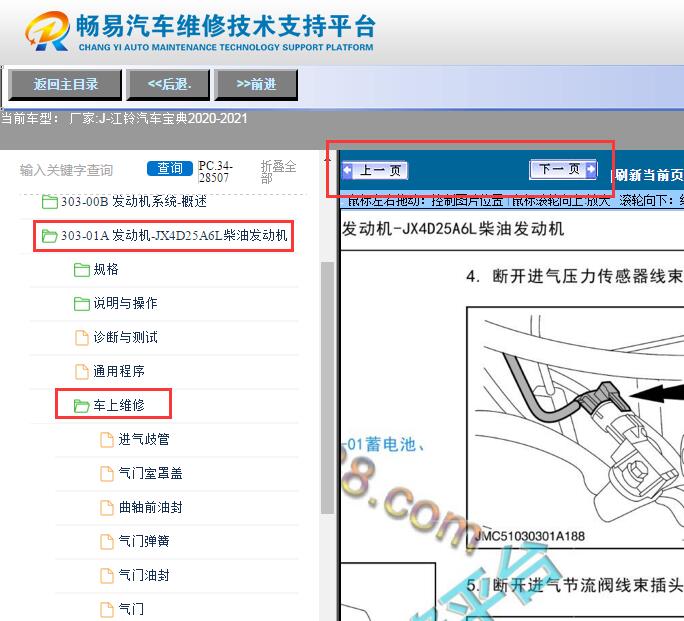
Task: Collapse the 303-01A 发动机 folder icon
Action: point(50,236)
